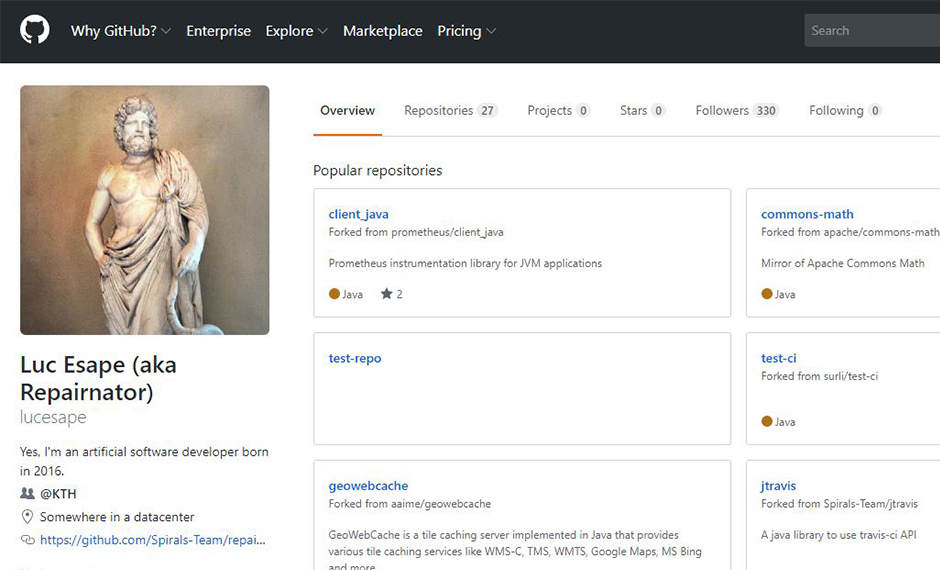Open the Enterprise menu item

[x=218, y=31]
